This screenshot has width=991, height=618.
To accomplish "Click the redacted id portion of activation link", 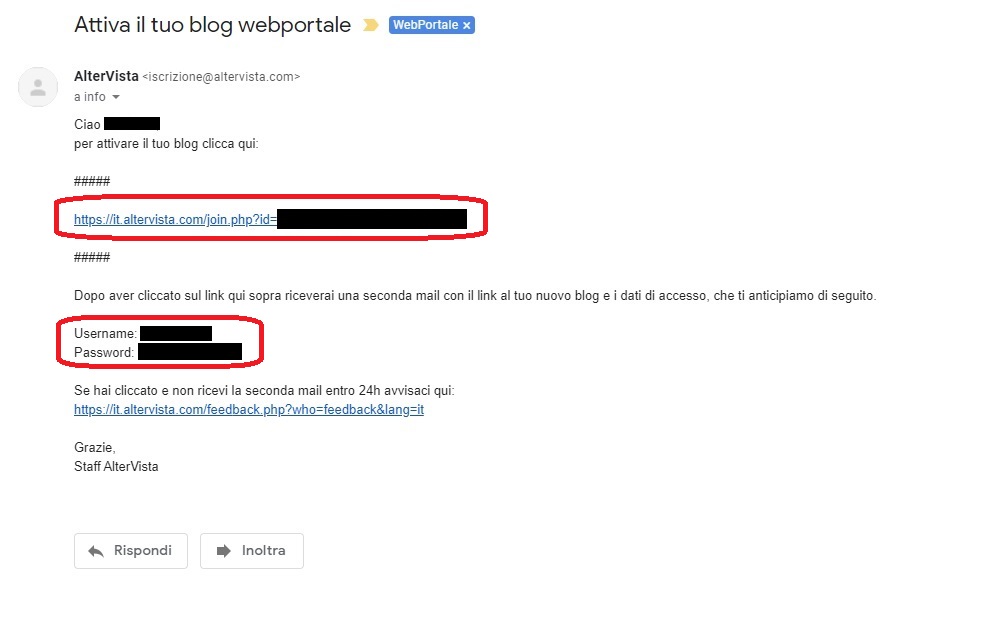I will point(372,219).
